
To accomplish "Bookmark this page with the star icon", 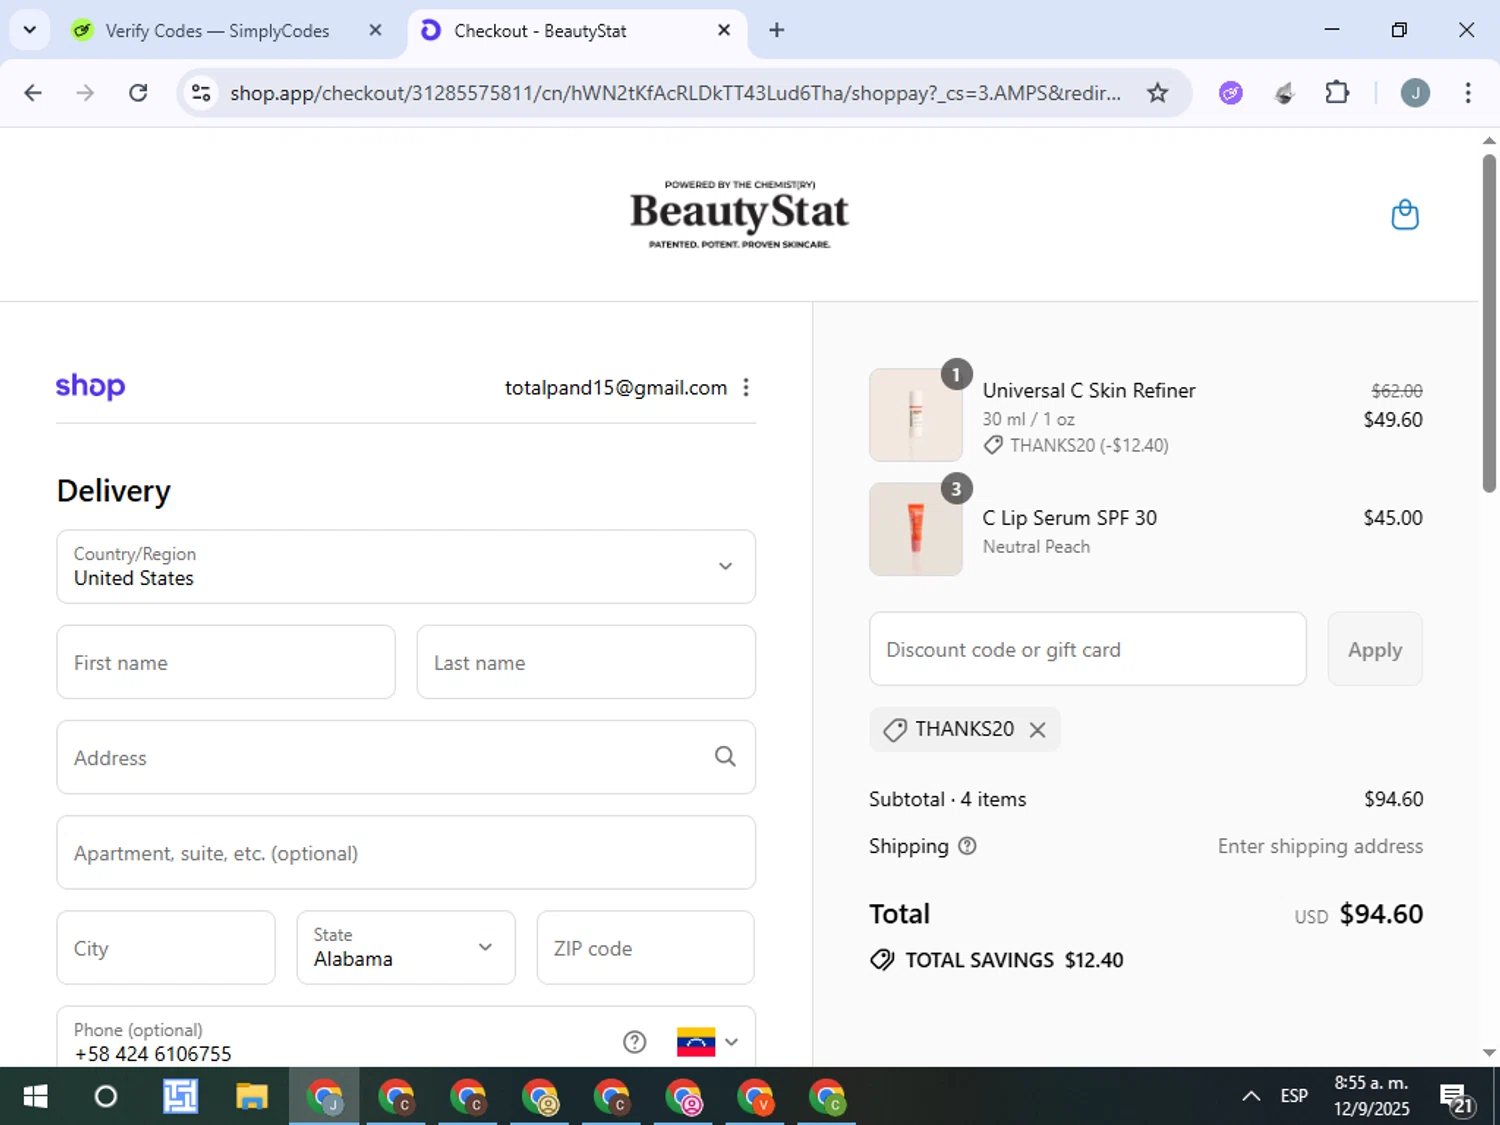I will click(x=1157, y=93).
